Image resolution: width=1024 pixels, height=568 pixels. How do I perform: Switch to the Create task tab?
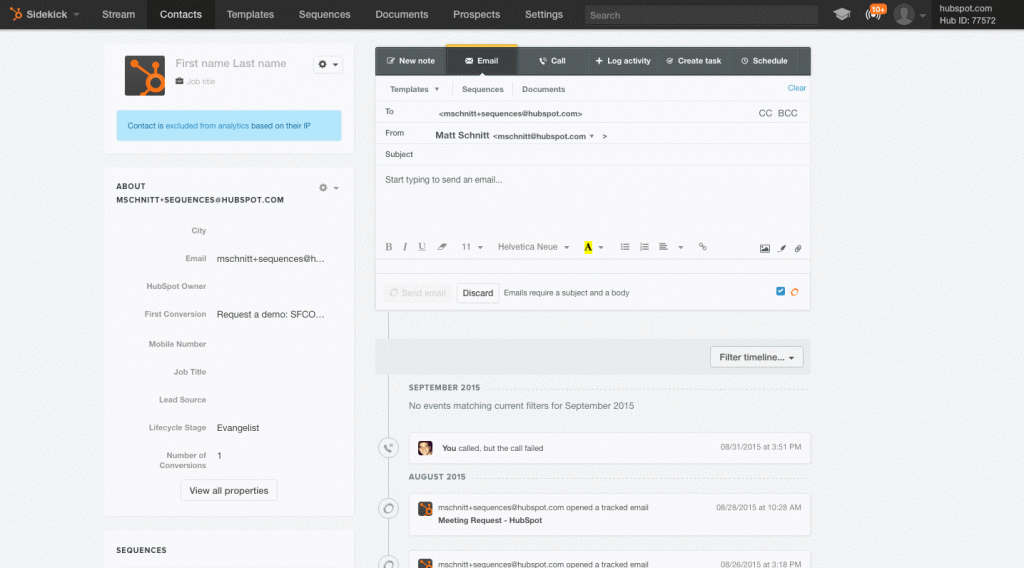[x=694, y=61]
